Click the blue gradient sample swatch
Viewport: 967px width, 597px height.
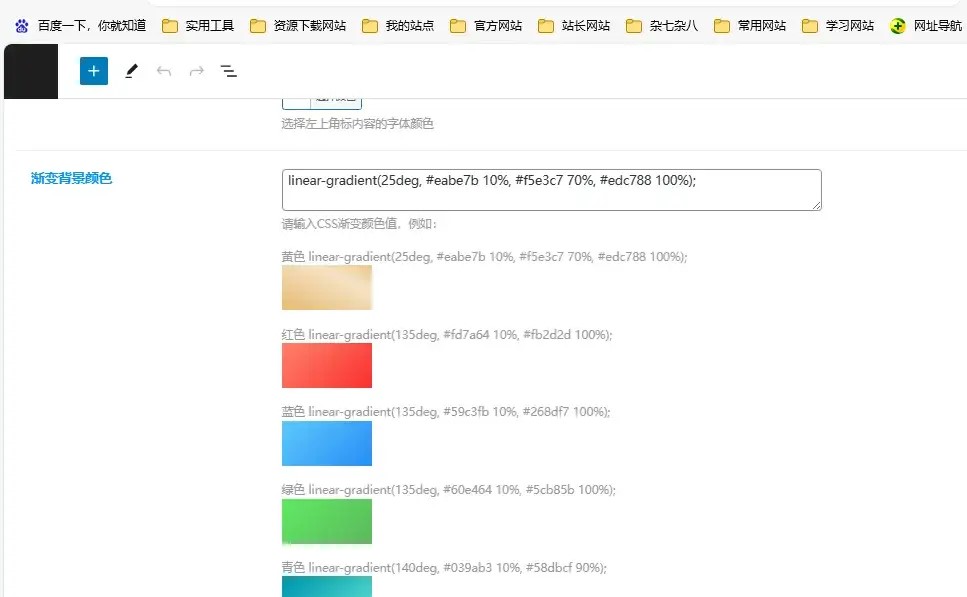tap(327, 443)
